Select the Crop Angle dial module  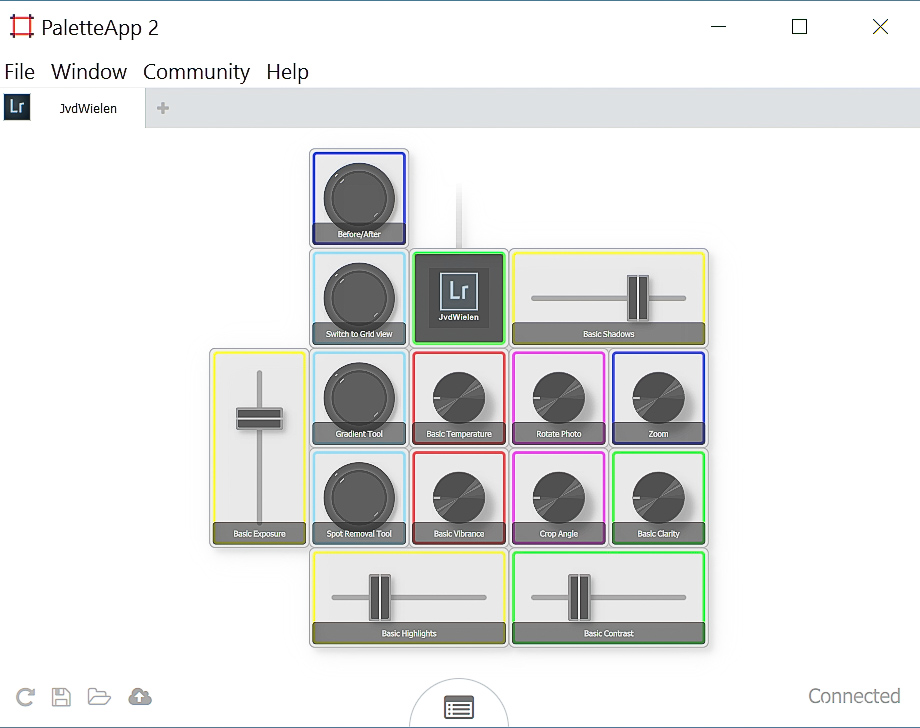559,497
